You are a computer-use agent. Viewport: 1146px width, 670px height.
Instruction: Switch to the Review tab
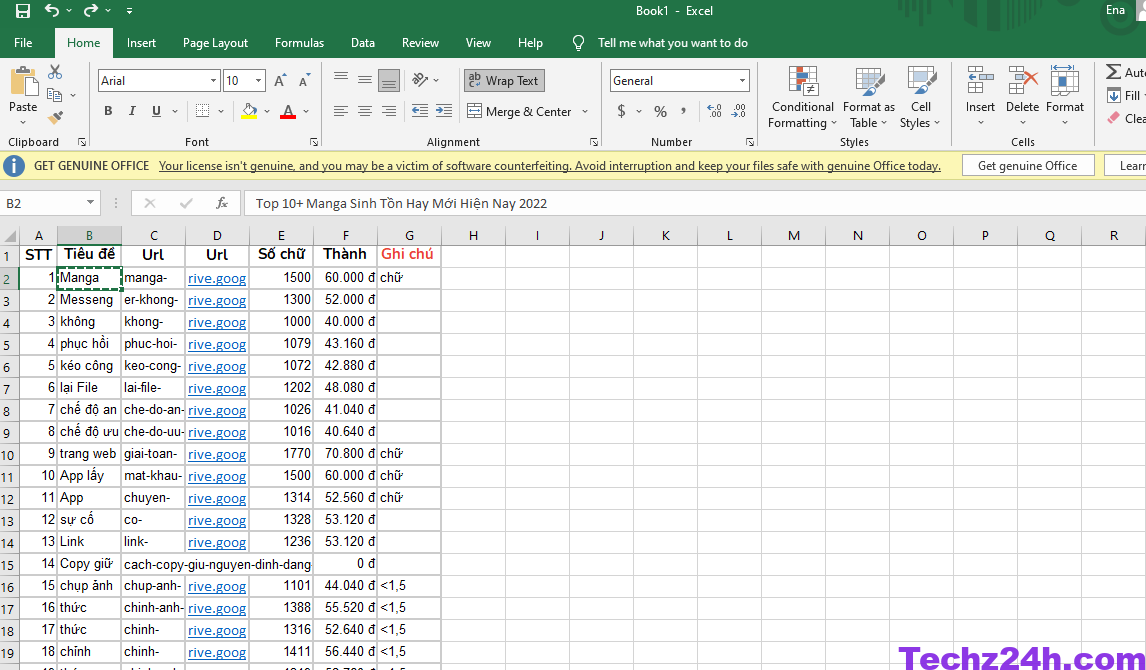(420, 43)
